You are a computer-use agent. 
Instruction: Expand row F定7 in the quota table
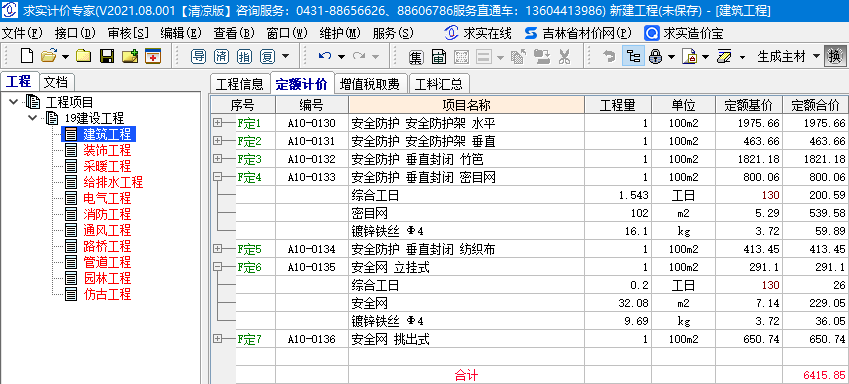(x=218, y=339)
